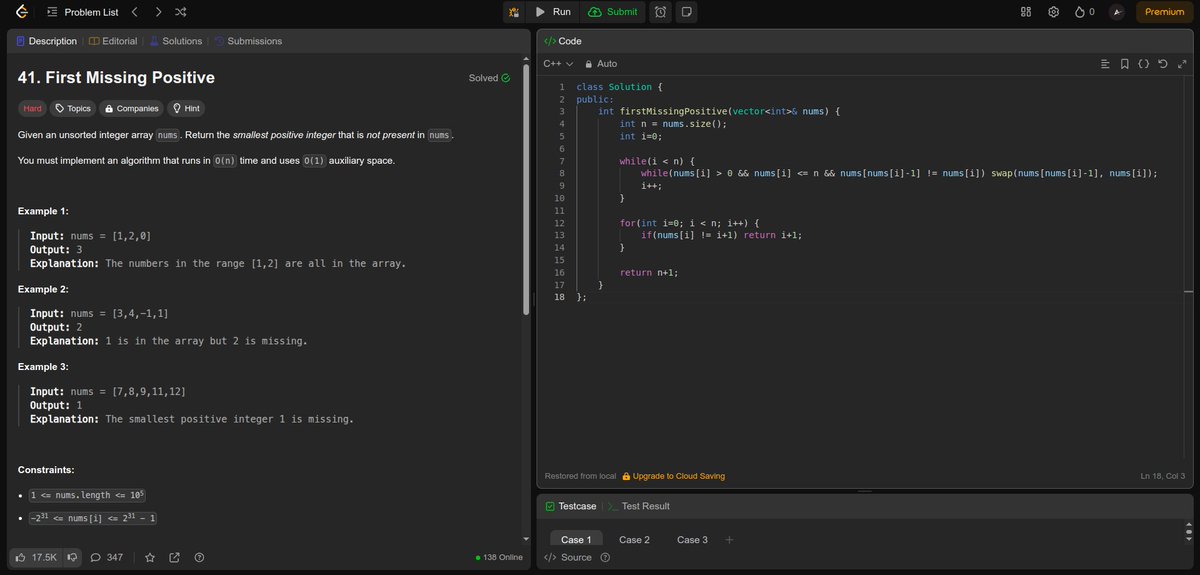Start the alarm clock timer icon

click(x=661, y=12)
